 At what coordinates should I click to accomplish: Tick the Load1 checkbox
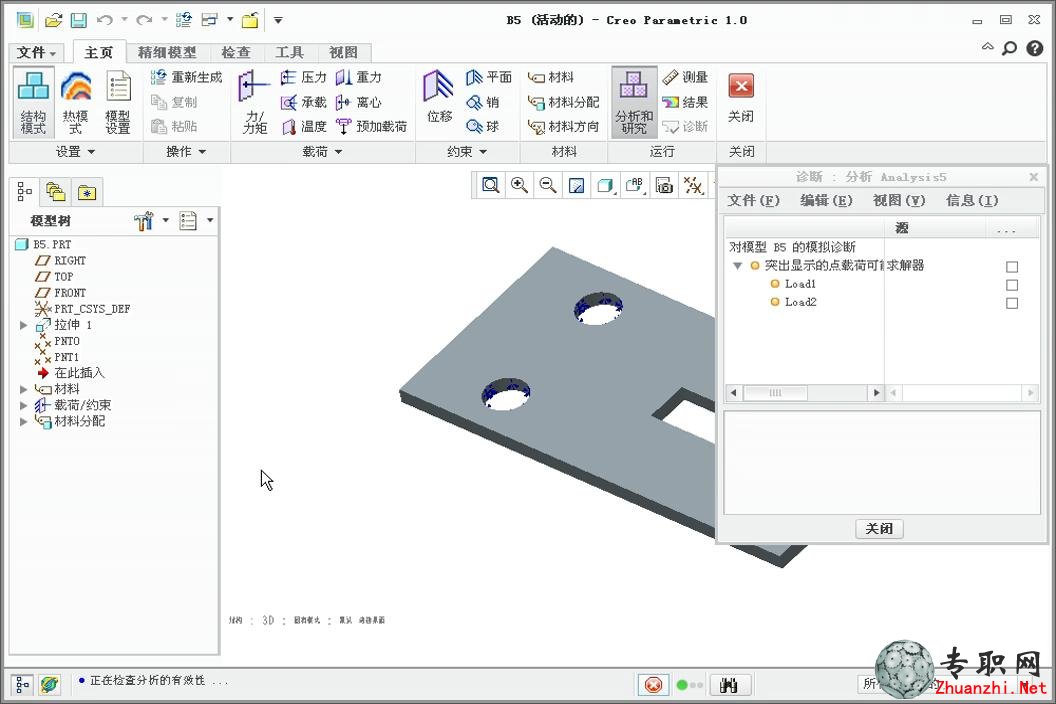coord(1012,285)
